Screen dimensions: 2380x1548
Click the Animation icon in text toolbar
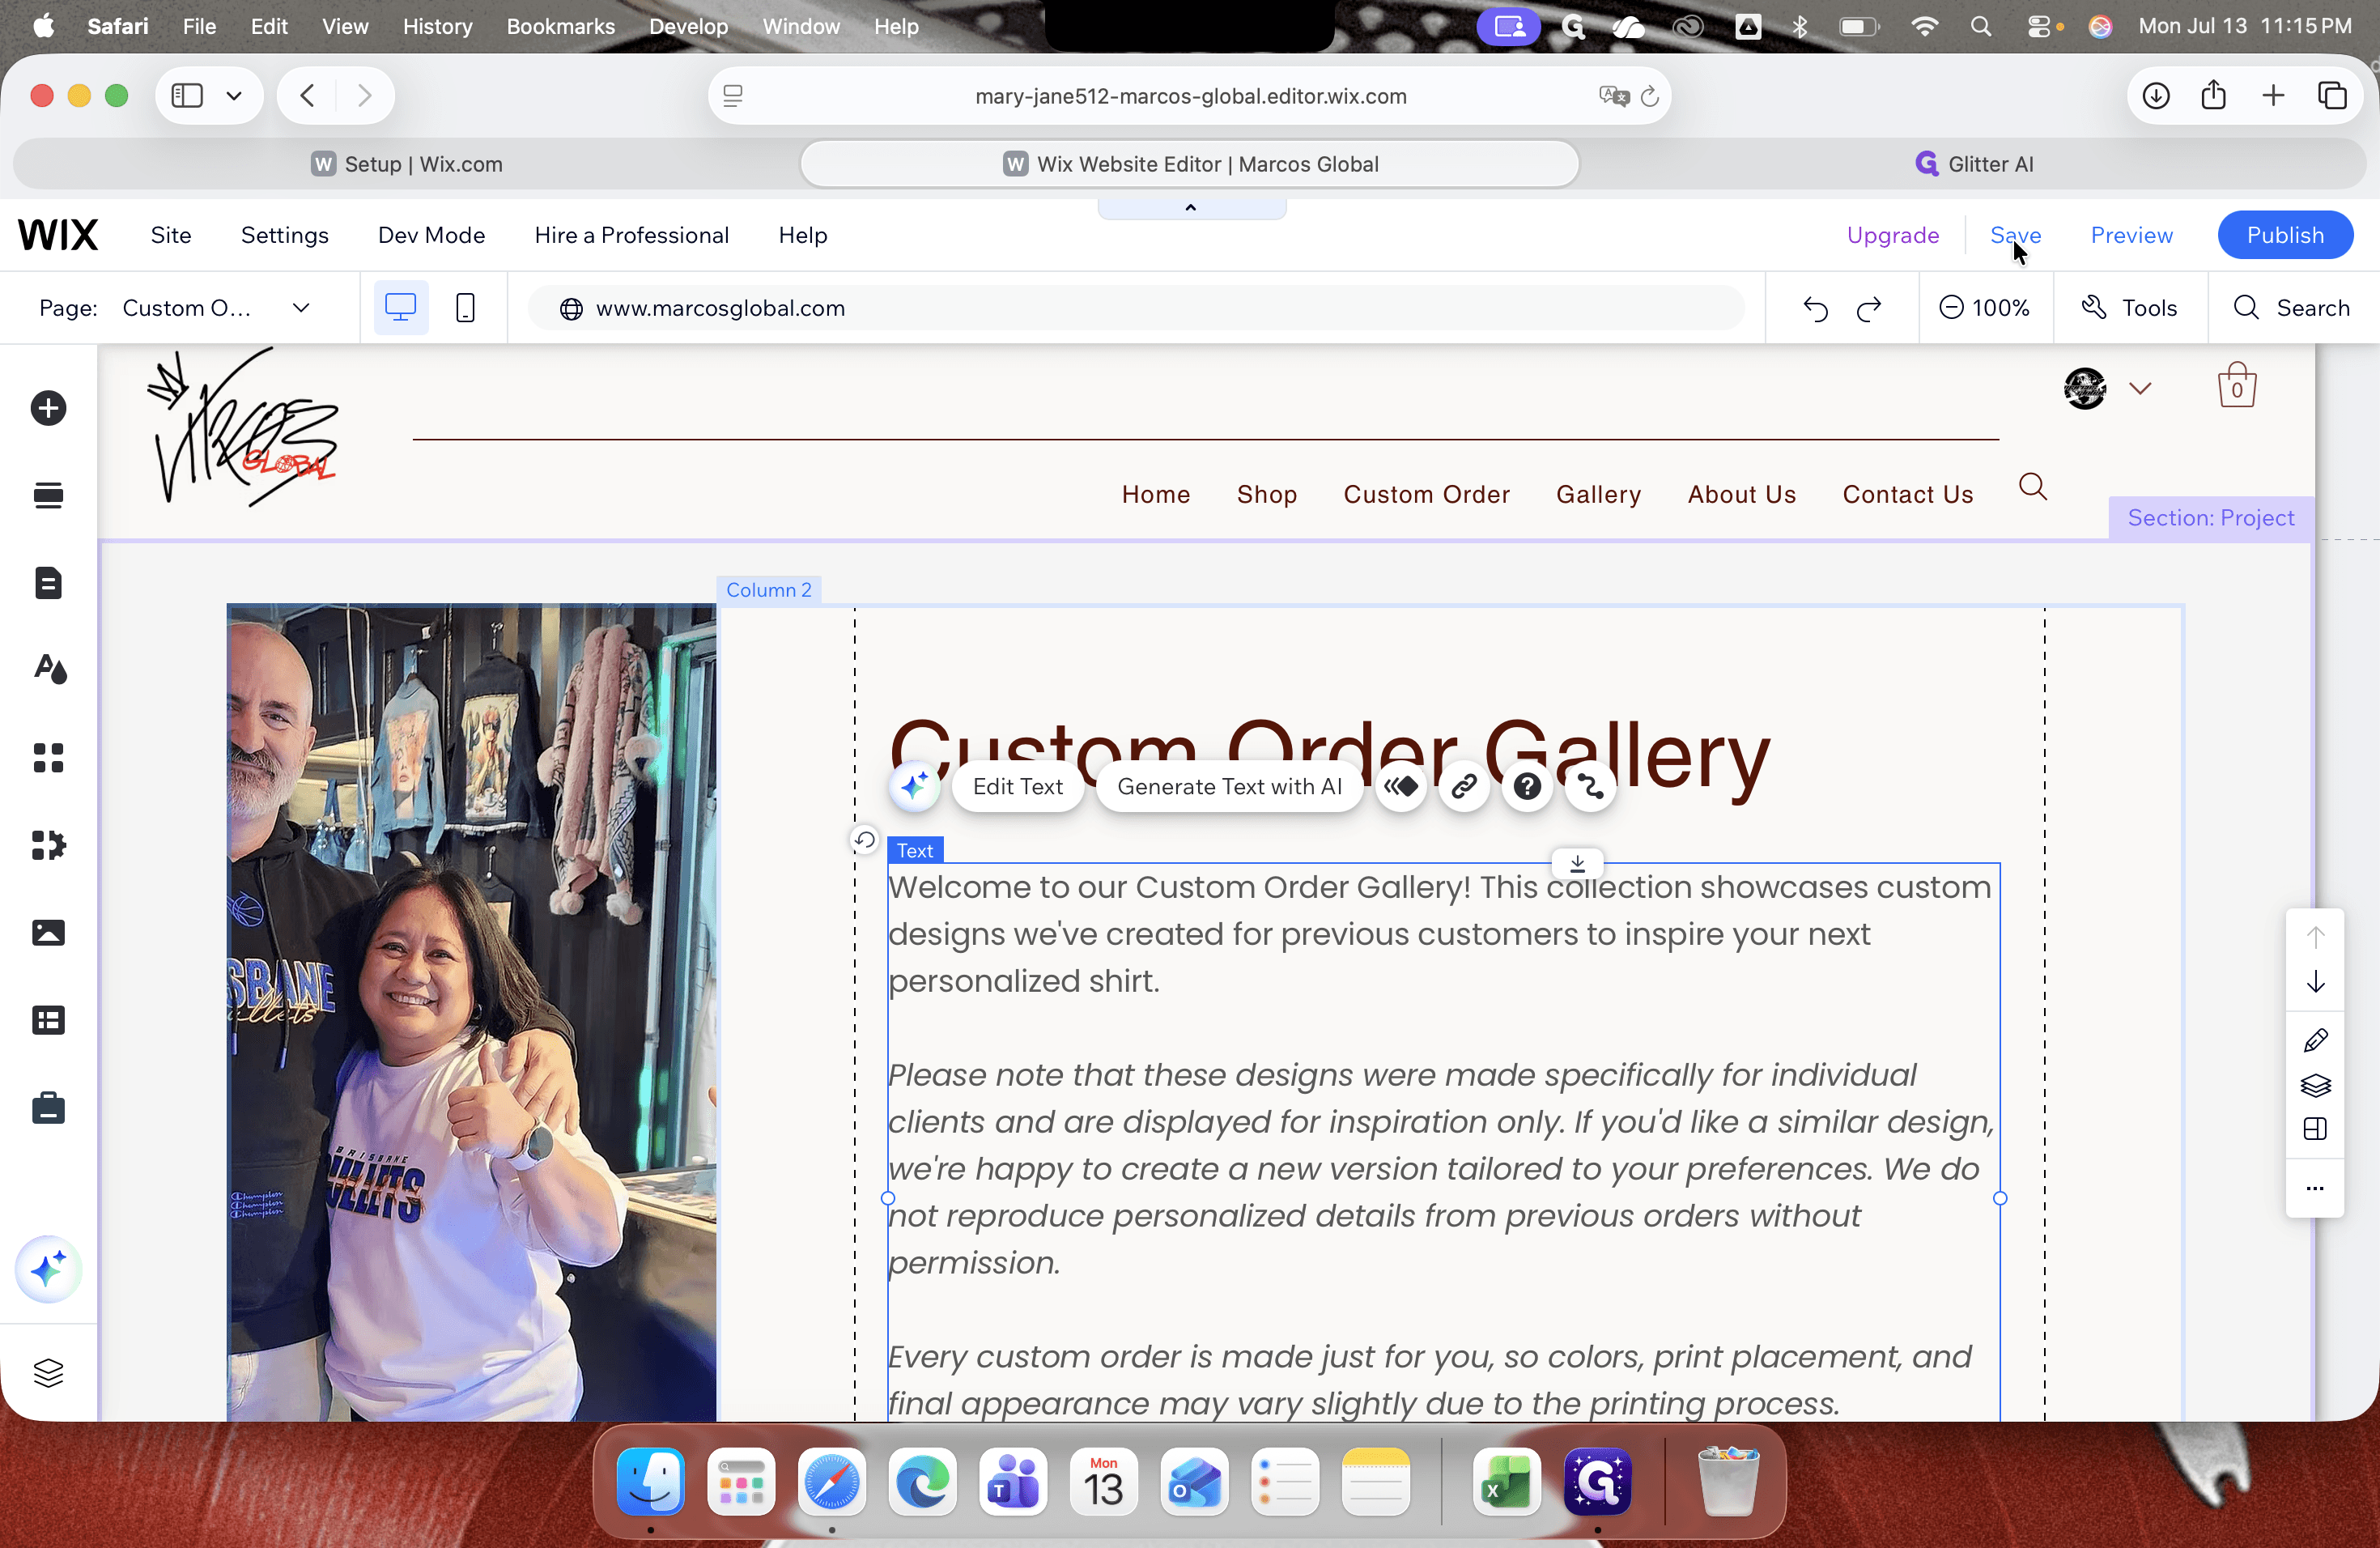(x=1401, y=787)
